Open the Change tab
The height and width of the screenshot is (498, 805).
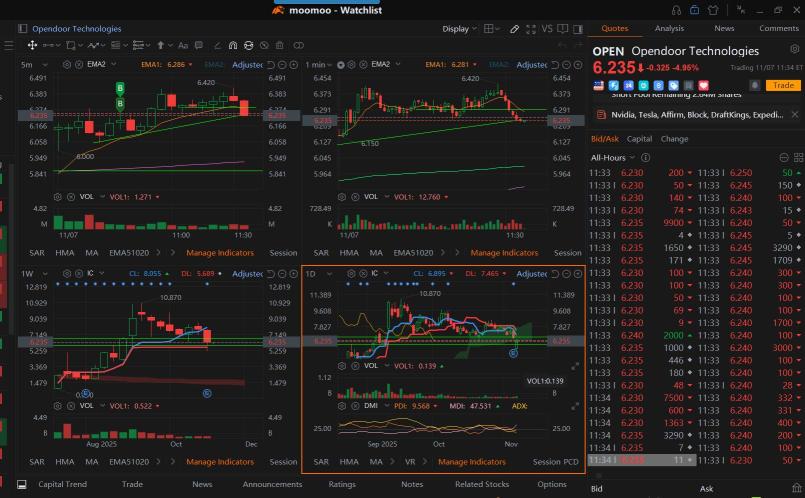(x=674, y=139)
